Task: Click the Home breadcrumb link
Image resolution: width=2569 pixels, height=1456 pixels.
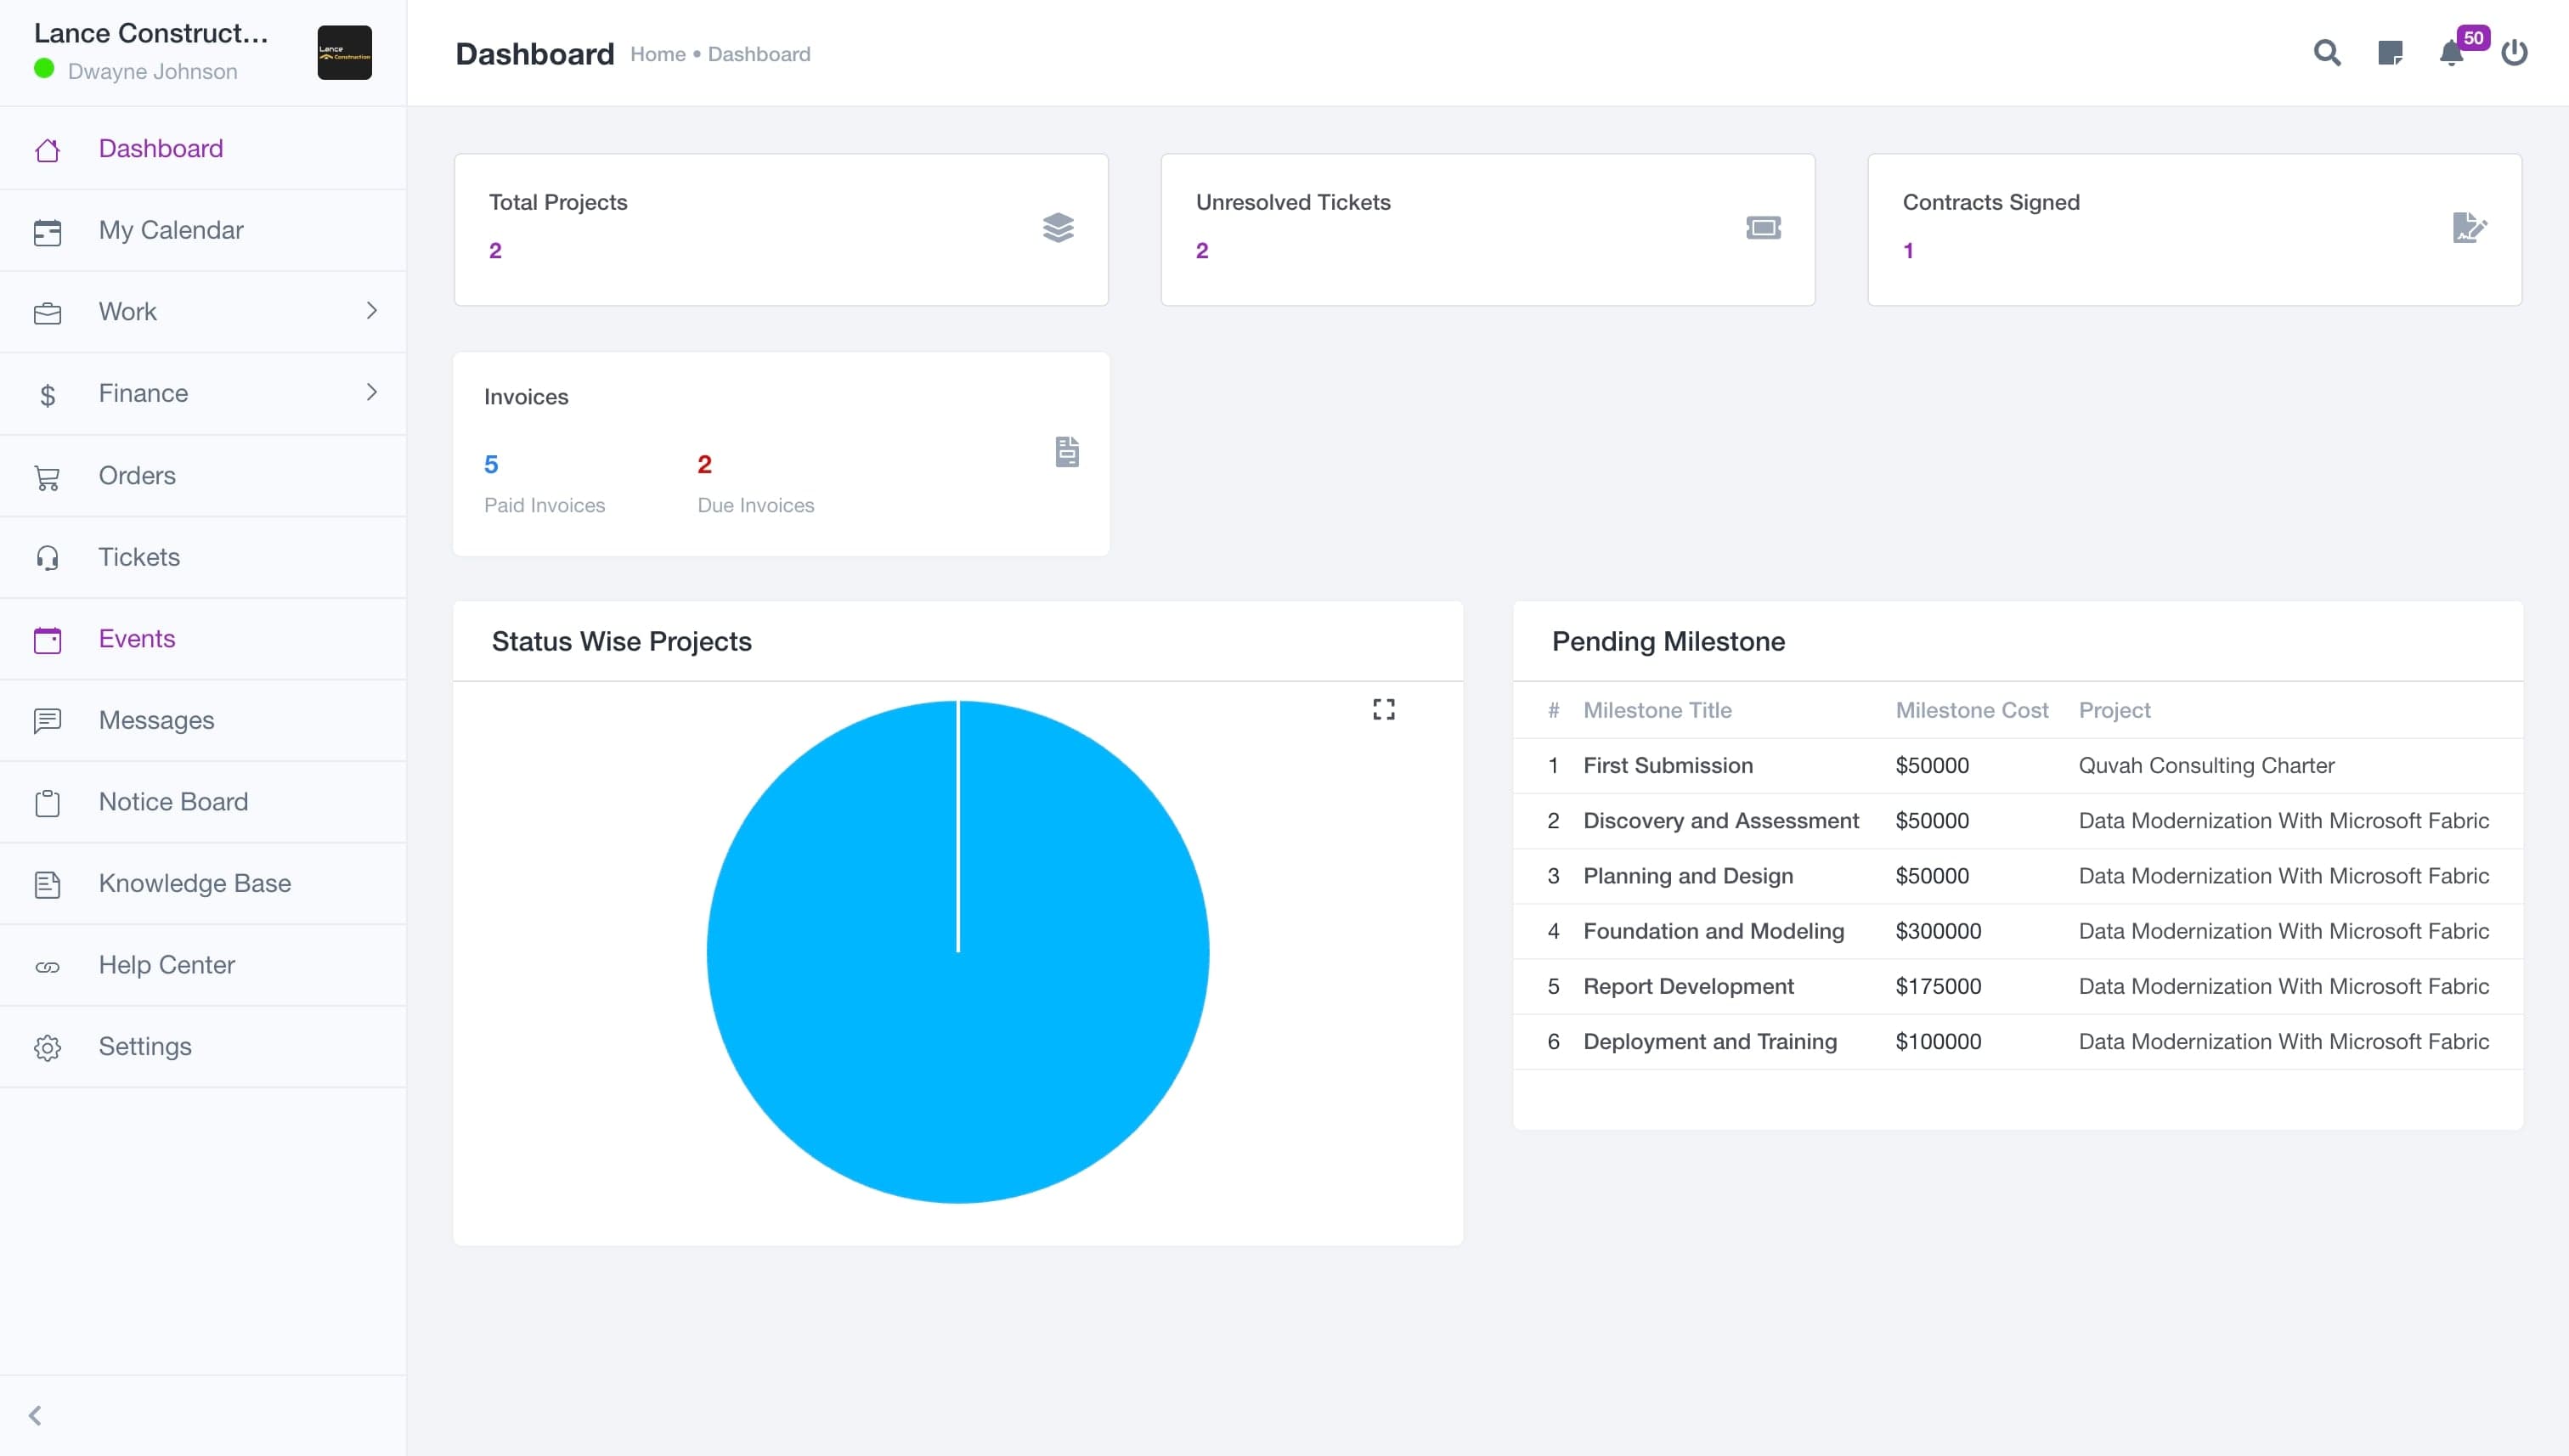Action: [x=657, y=54]
